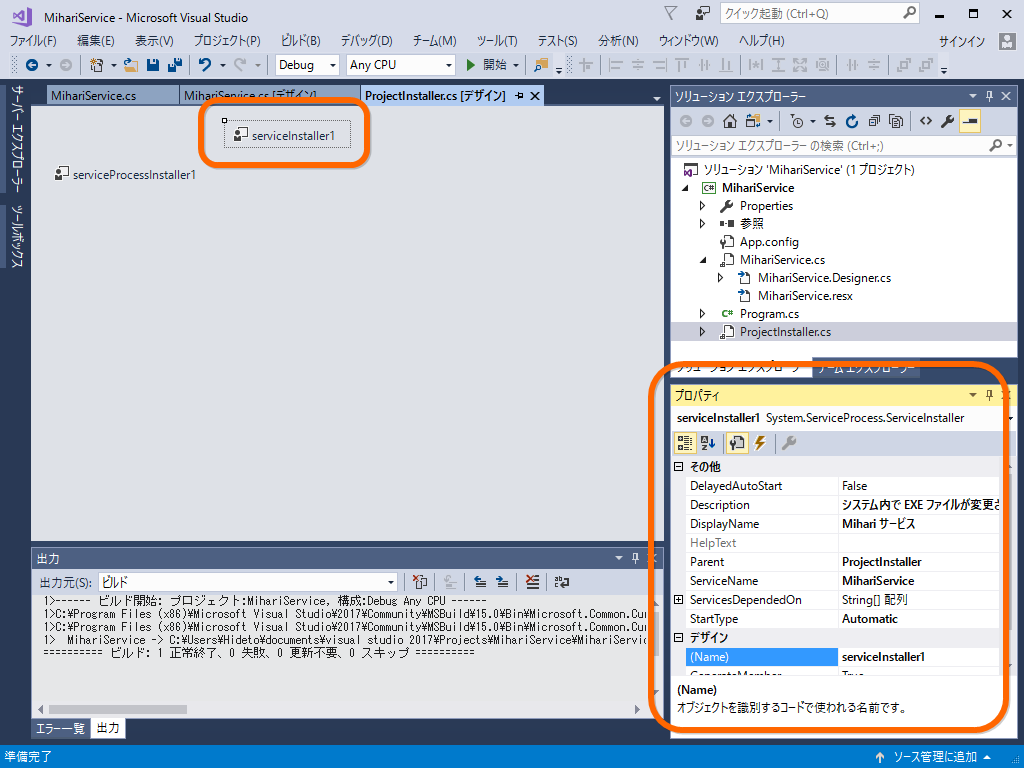This screenshot has width=1024, height=768.
Task: Click the account avatar icon next to sign-in
Action: 1007,41
